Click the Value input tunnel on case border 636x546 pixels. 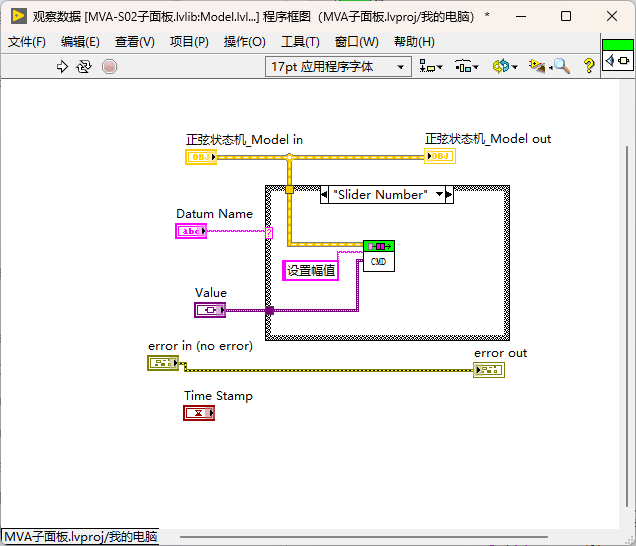click(269, 311)
